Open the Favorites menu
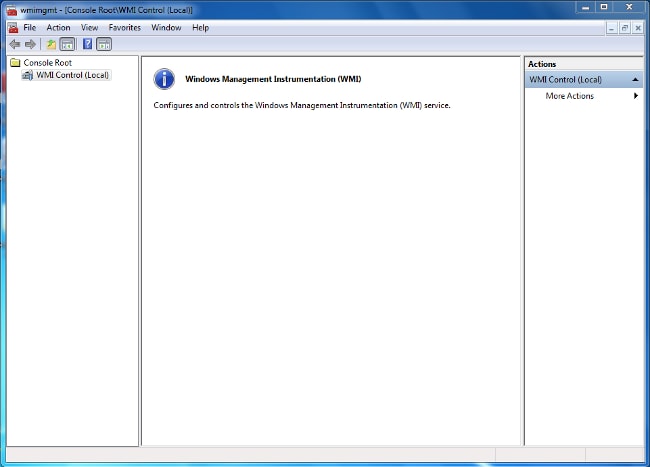 (125, 28)
